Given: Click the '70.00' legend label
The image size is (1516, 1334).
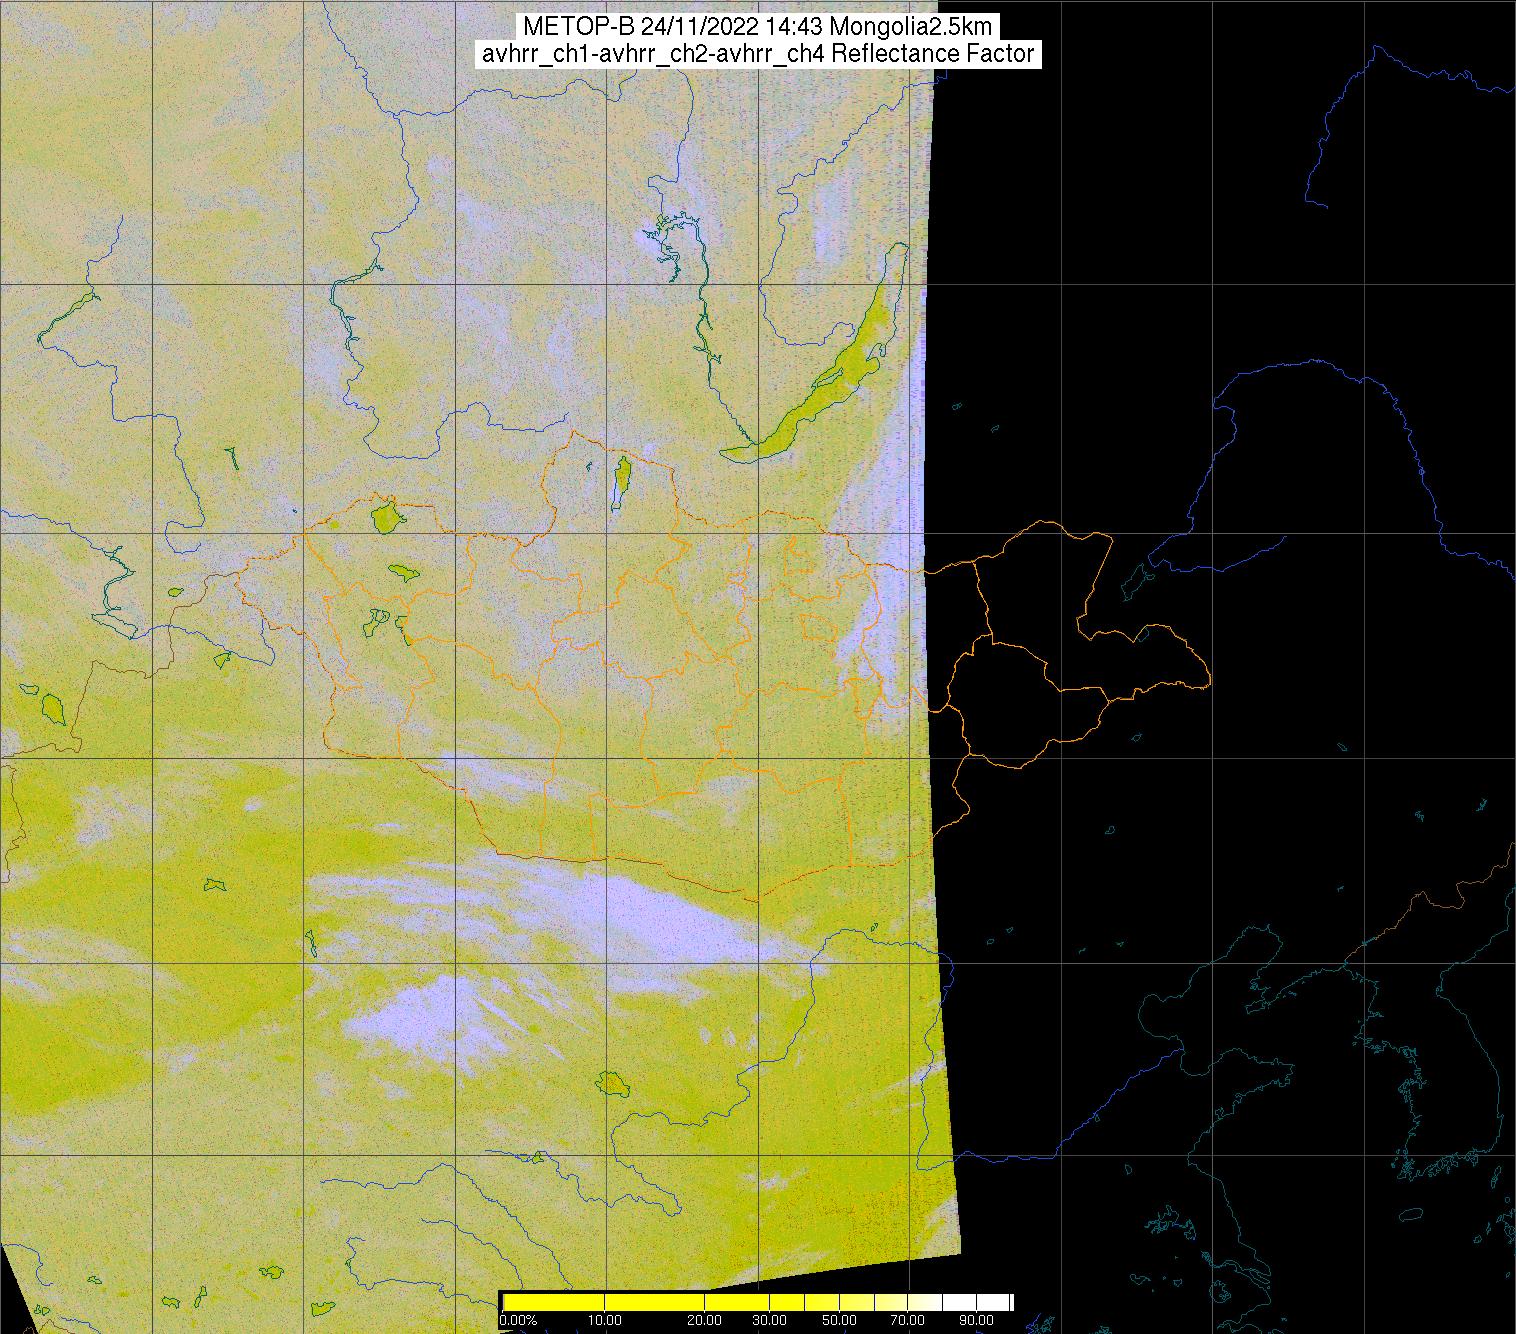Looking at the screenshot, I should pyautogui.click(x=907, y=1321).
